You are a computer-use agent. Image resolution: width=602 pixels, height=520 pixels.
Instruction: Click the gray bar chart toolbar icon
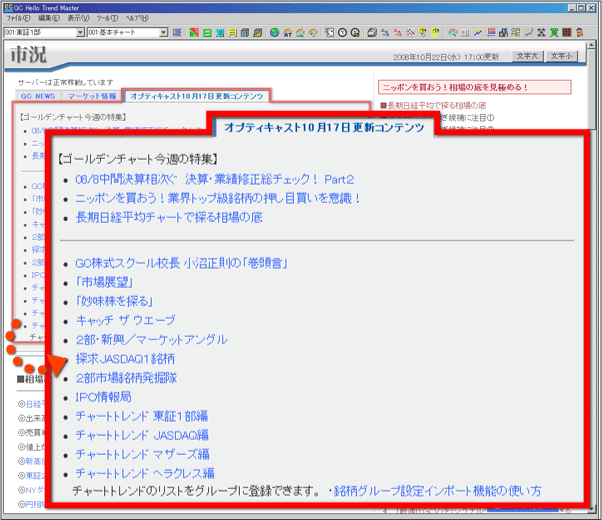coord(465,33)
